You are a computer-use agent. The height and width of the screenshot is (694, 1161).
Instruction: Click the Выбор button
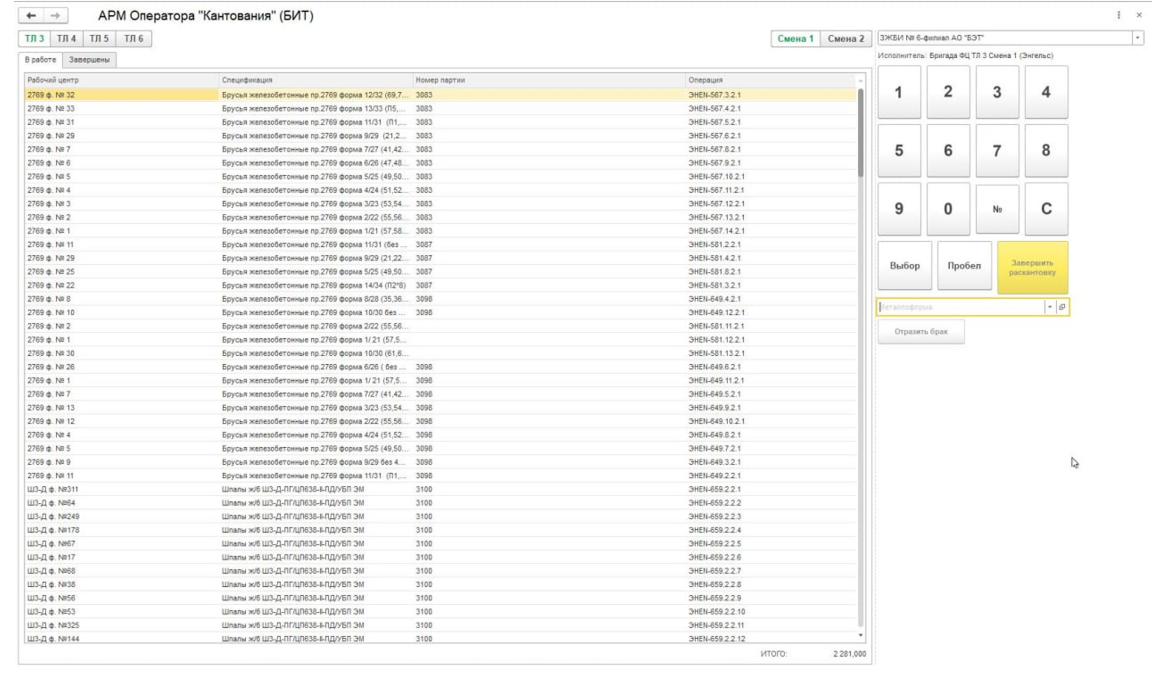(x=905, y=266)
